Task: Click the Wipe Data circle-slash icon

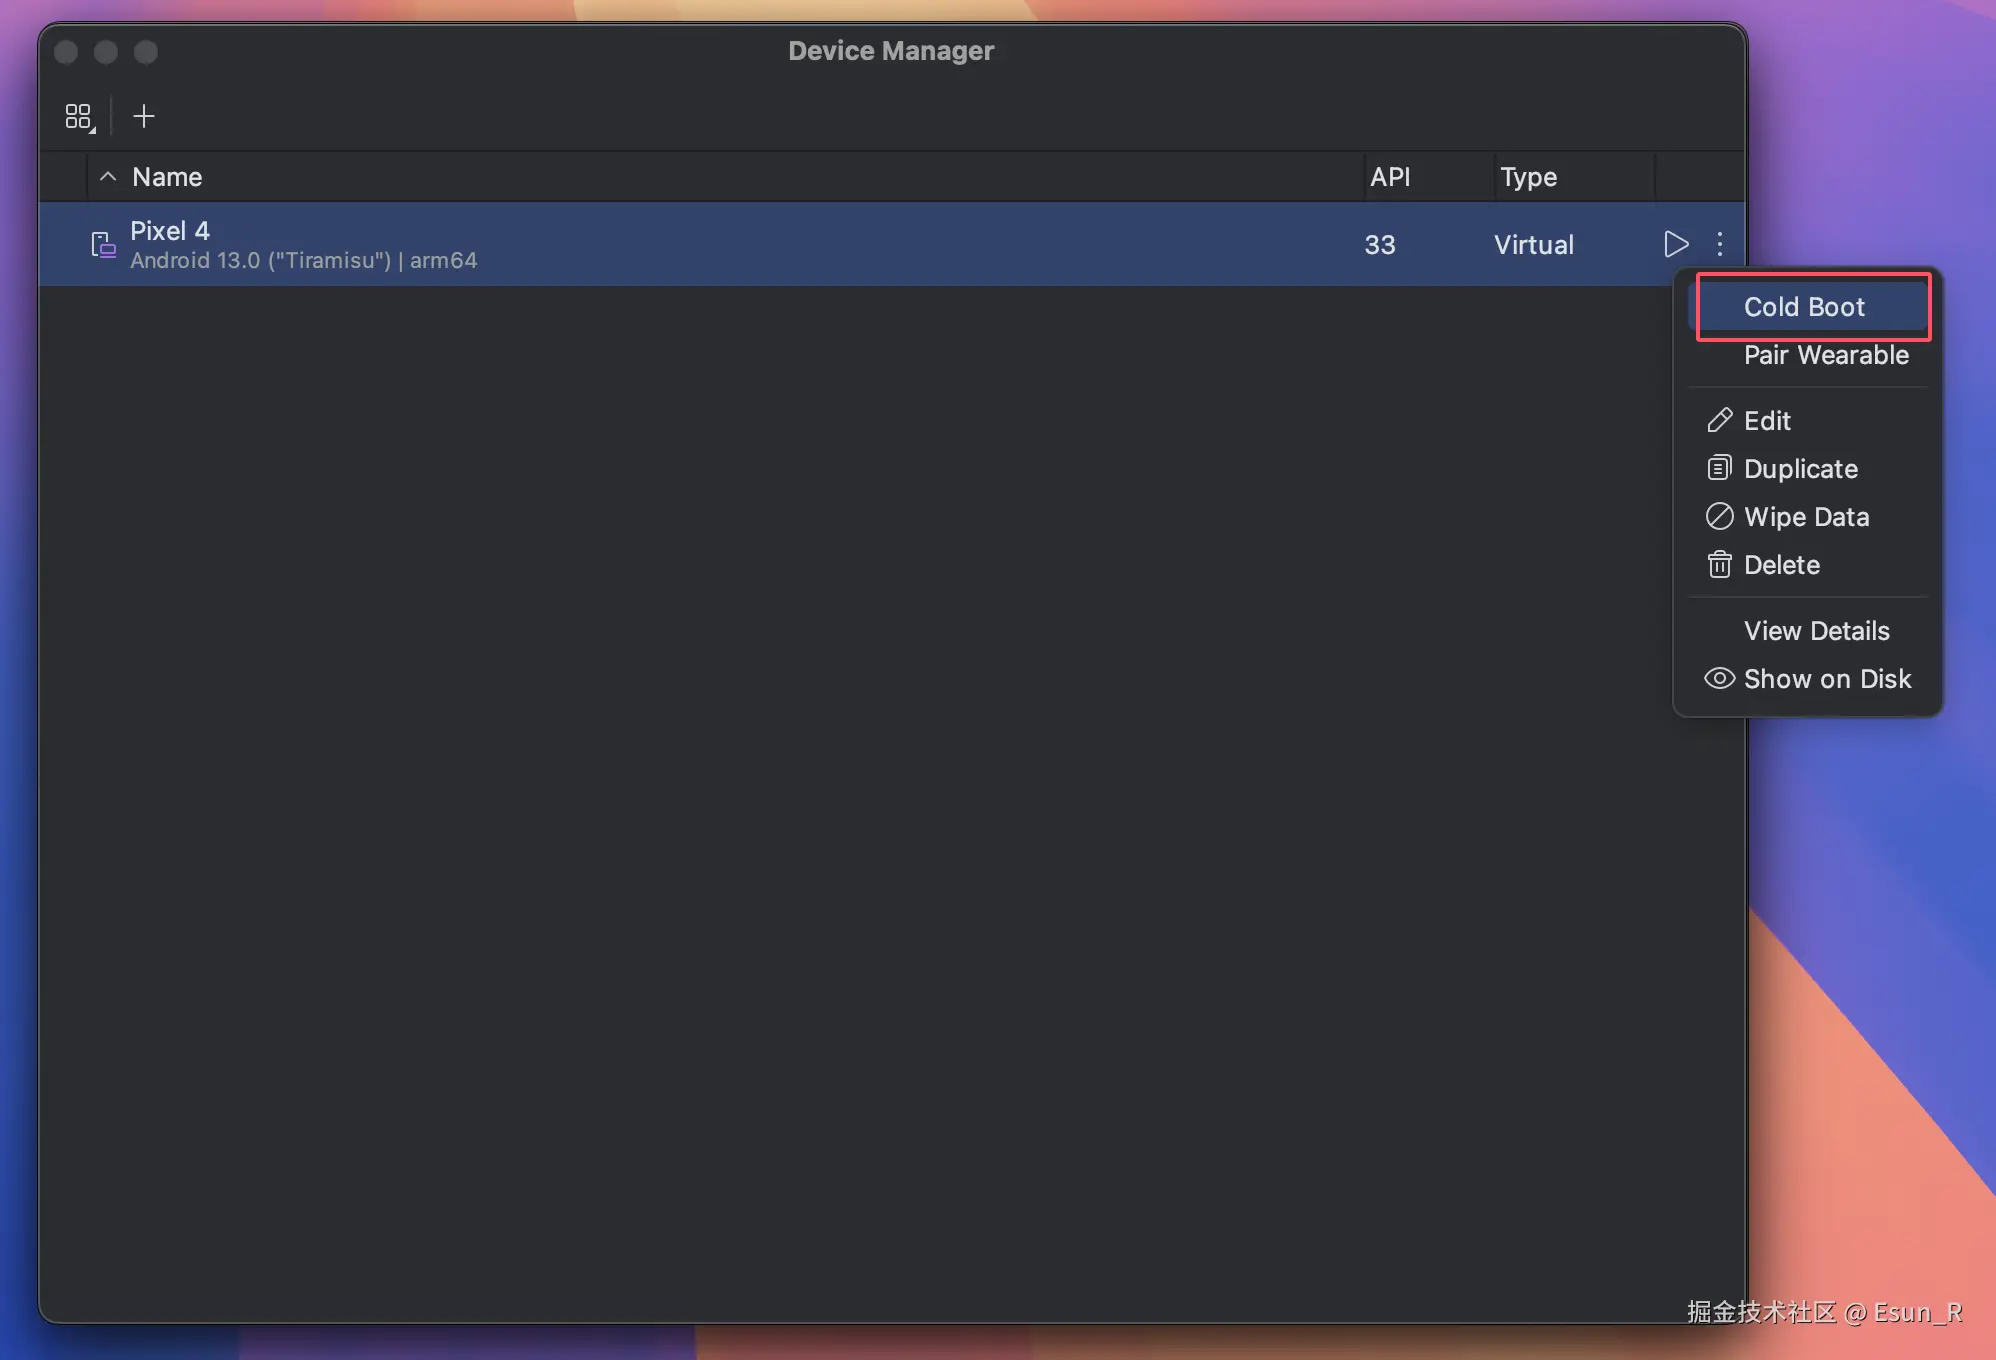Action: tap(1719, 517)
